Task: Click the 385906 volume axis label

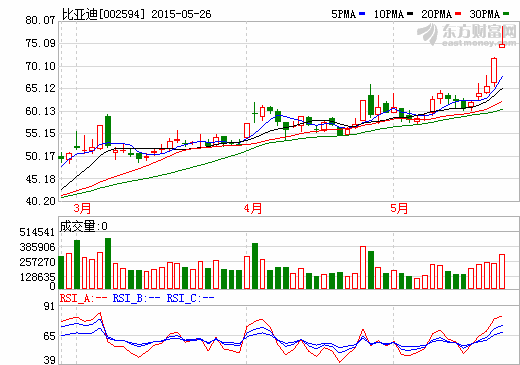Action: tap(37, 247)
